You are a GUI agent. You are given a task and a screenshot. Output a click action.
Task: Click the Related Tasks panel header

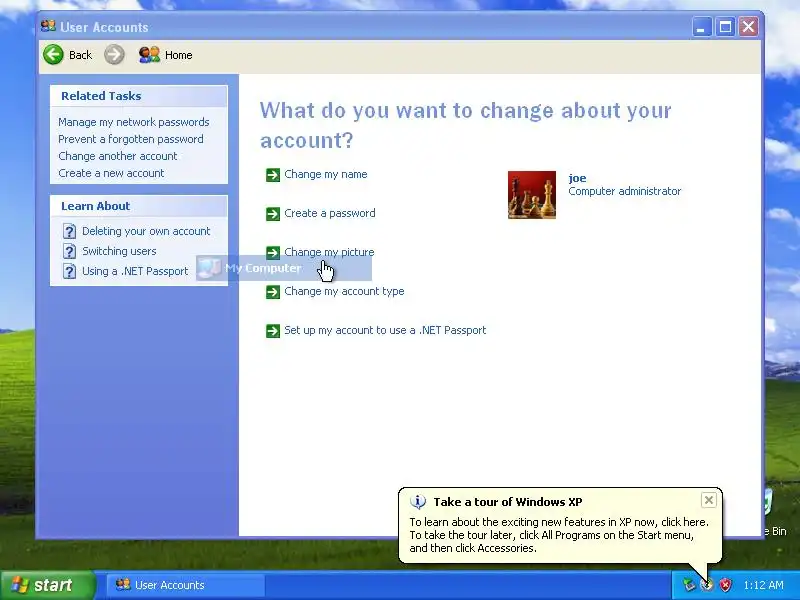coord(139,96)
